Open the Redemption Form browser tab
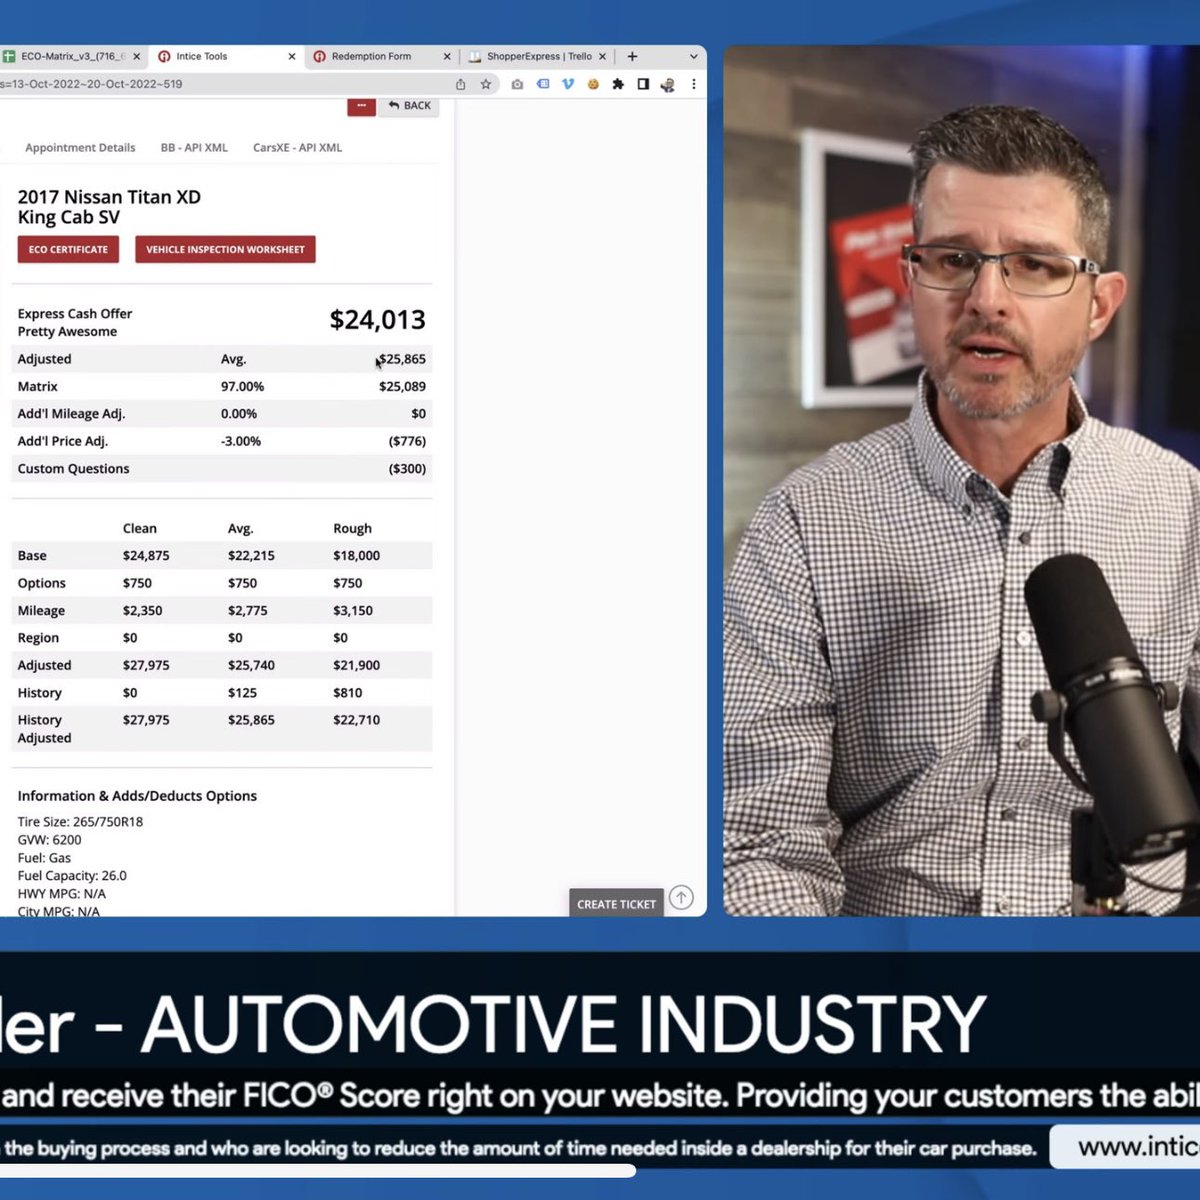1200x1200 pixels. (x=381, y=57)
